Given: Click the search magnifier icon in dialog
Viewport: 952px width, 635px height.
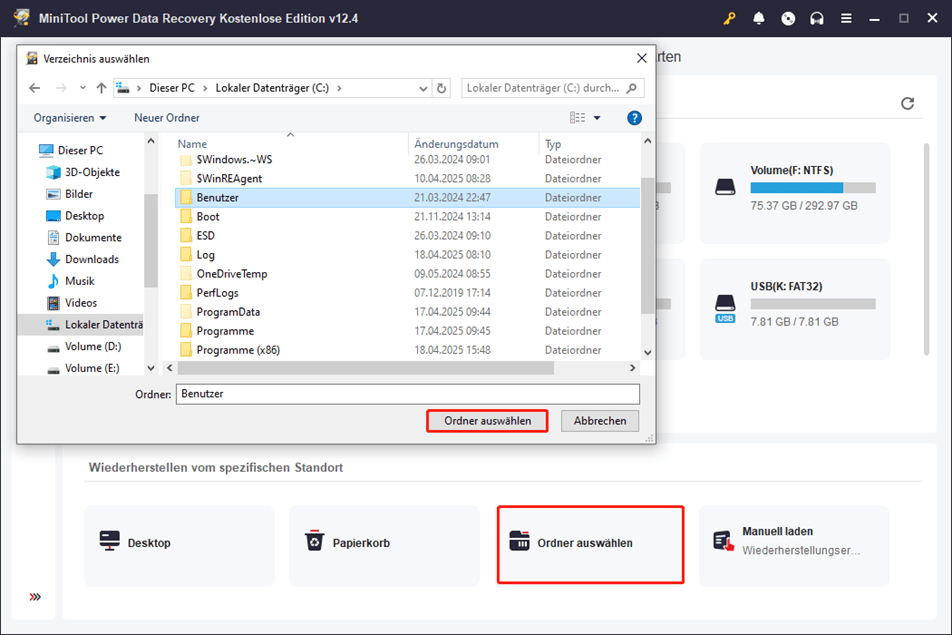Looking at the screenshot, I should [x=631, y=88].
